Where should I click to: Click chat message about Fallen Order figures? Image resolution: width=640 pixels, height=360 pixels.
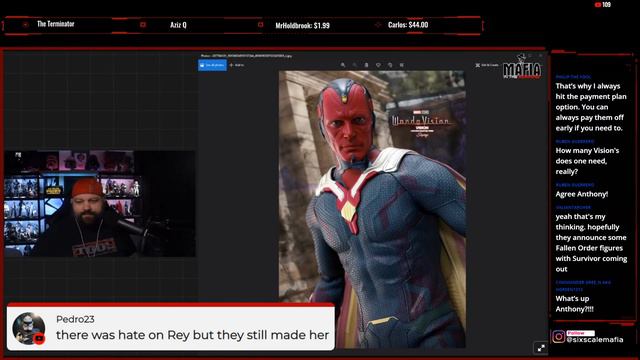(x=591, y=242)
